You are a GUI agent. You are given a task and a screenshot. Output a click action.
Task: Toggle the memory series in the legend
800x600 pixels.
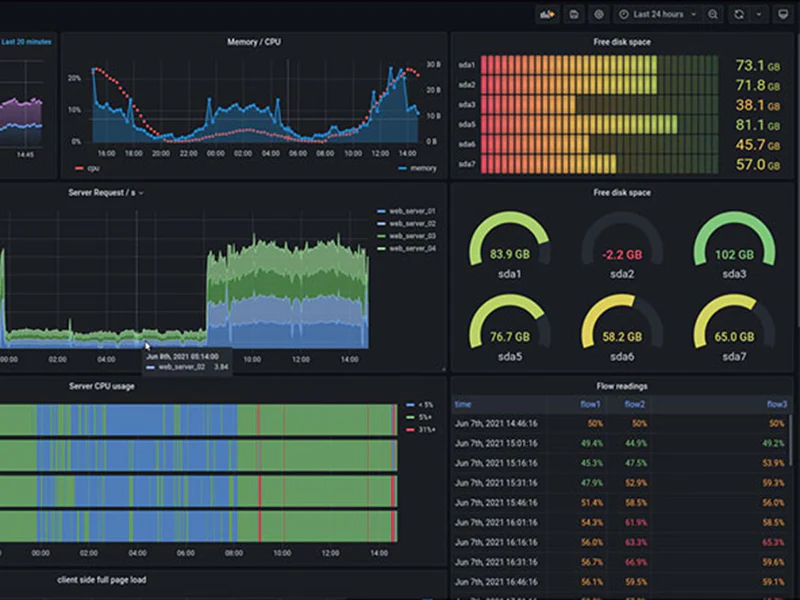click(x=418, y=168)
